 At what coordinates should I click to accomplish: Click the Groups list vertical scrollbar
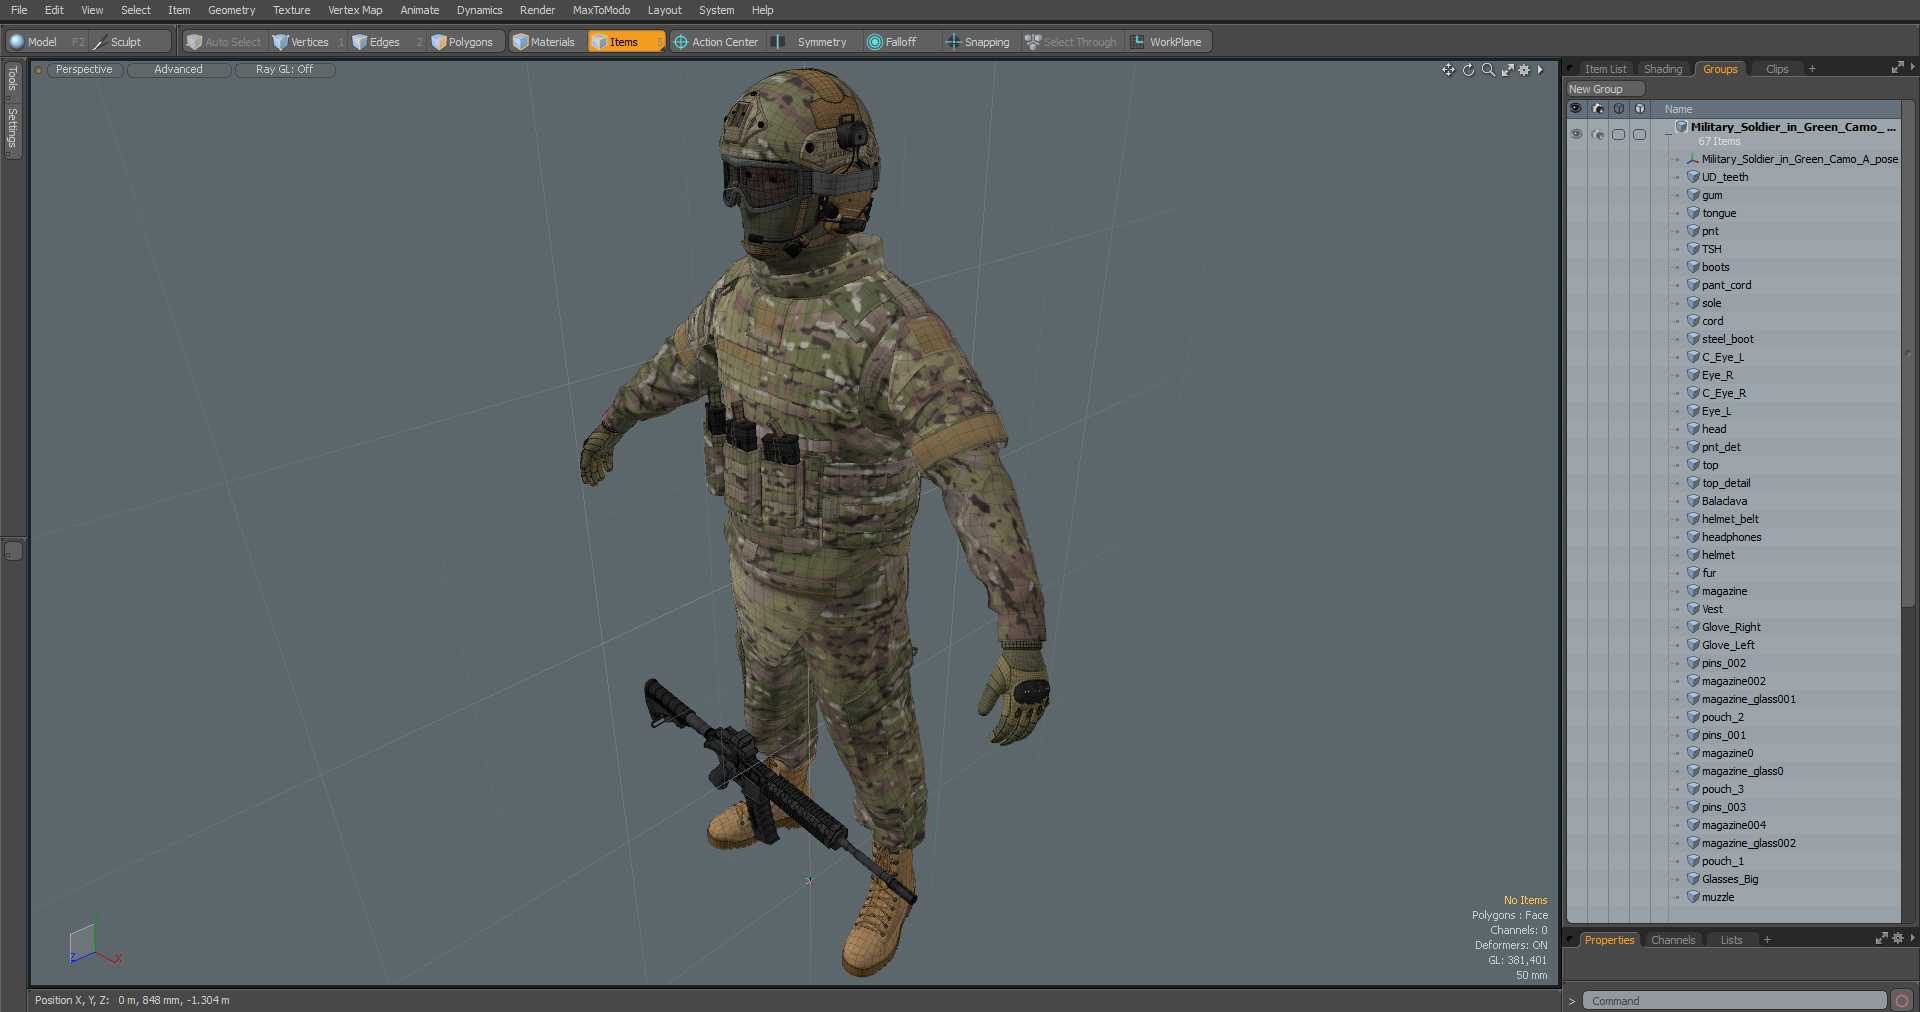[x=1908, y=354]
